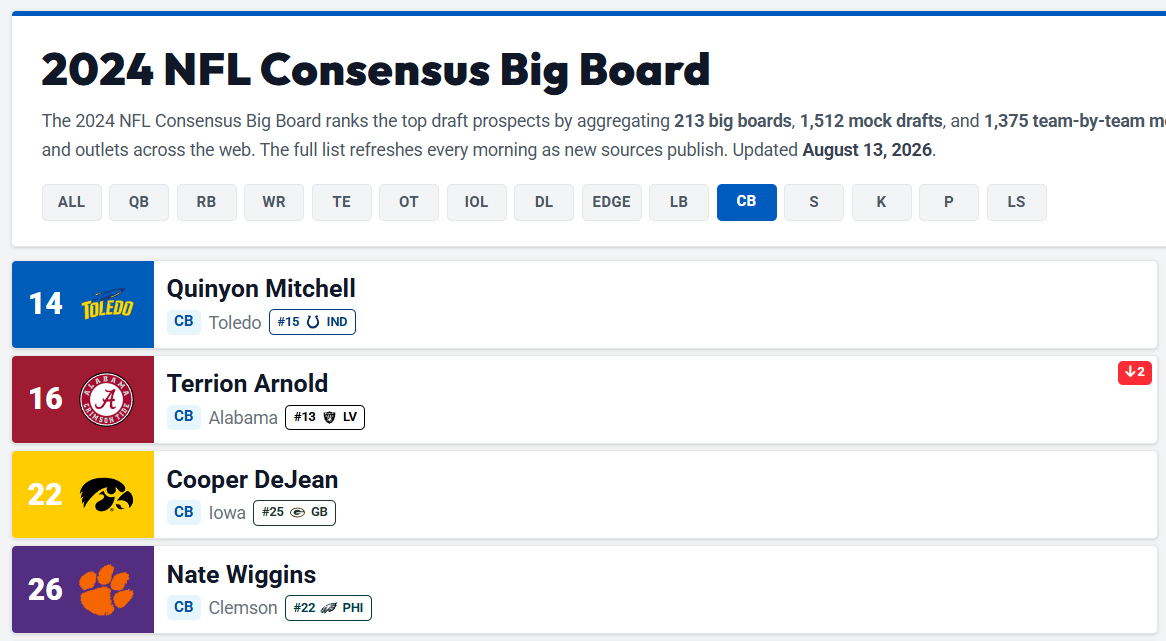The image size is (1166, 641).
Task: Click the Eagles #22 PHI badge
Action: point(328,608)
